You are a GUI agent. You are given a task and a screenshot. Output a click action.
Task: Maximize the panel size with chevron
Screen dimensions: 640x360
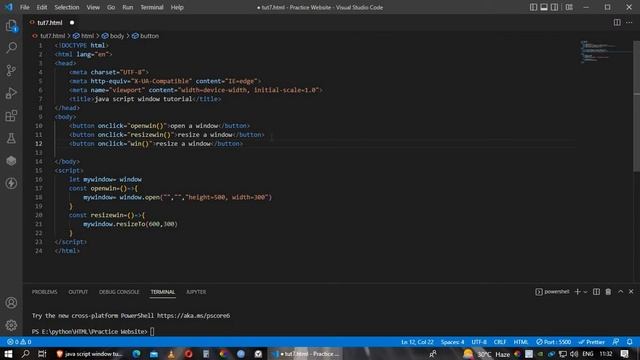coord(620,291)
